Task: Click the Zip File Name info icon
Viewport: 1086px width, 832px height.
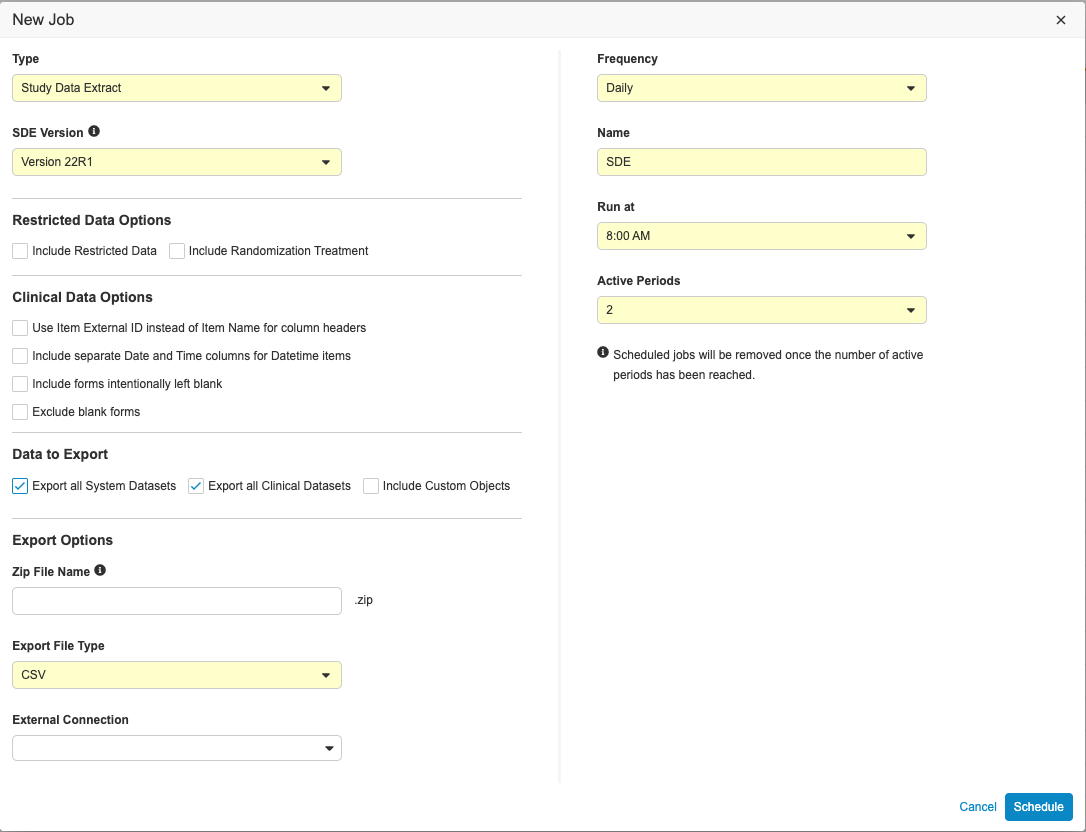Action: (100, 571)
